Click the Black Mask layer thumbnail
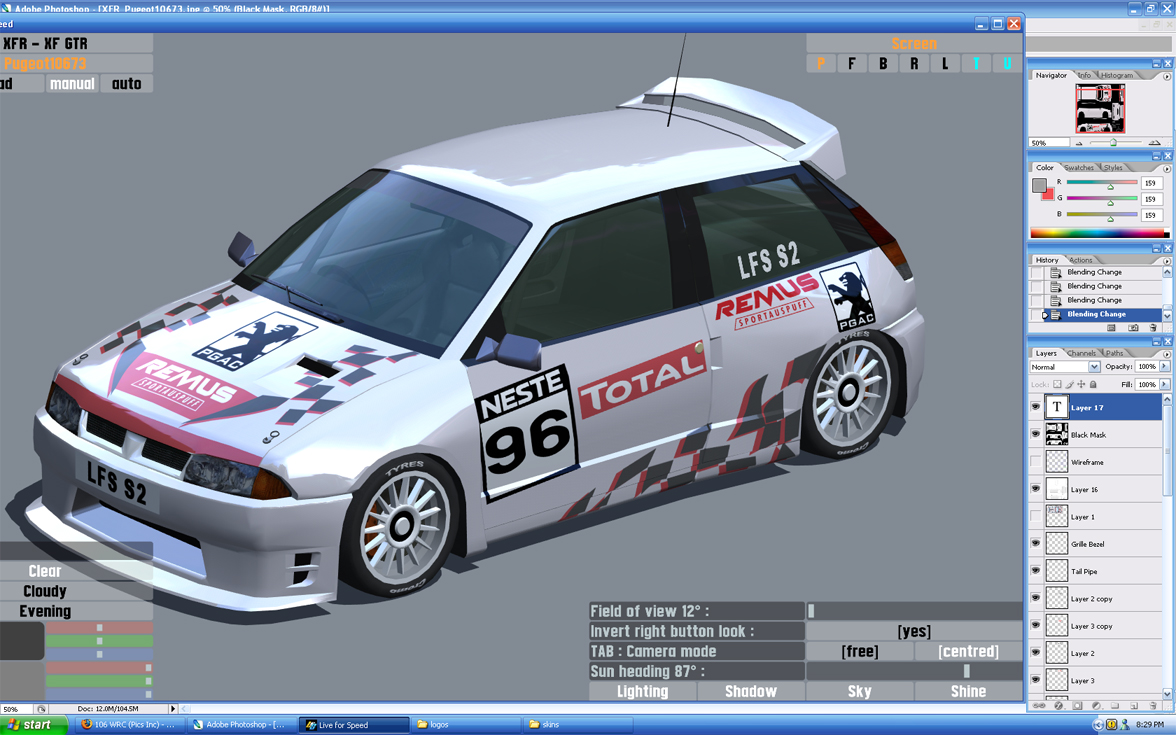The image size is (1176, 735). click(x=1057, y=434)
